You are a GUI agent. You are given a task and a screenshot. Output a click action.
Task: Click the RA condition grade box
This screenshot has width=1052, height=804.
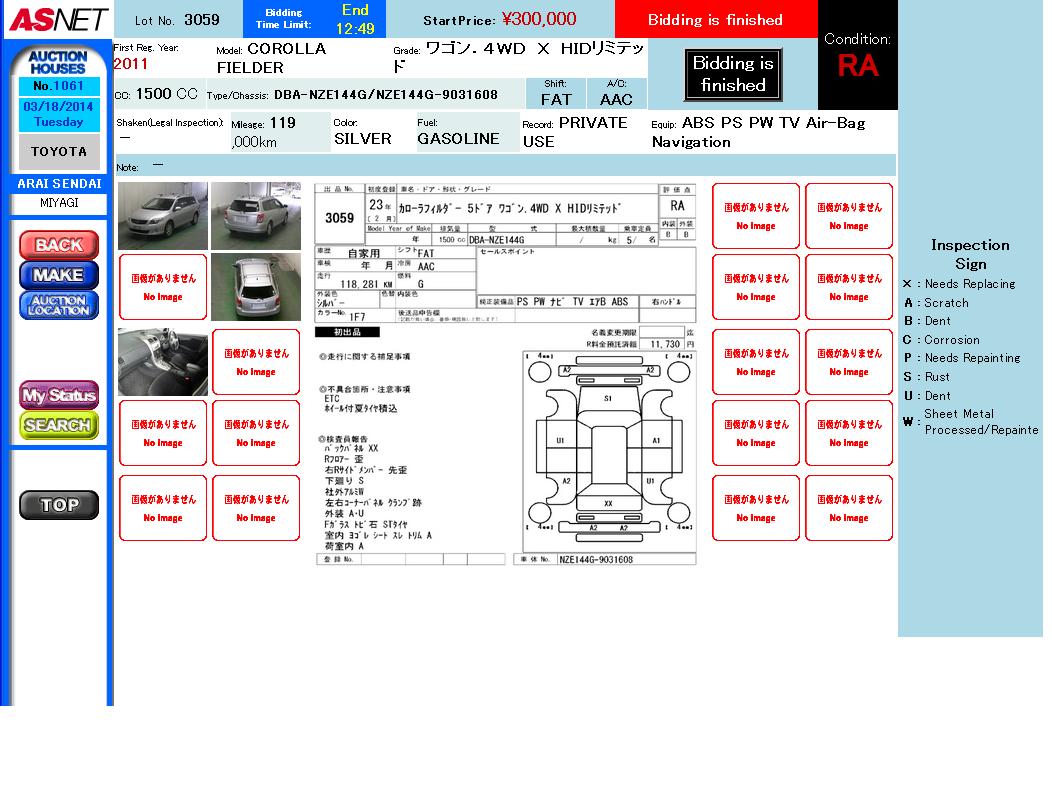click(857, 56)
